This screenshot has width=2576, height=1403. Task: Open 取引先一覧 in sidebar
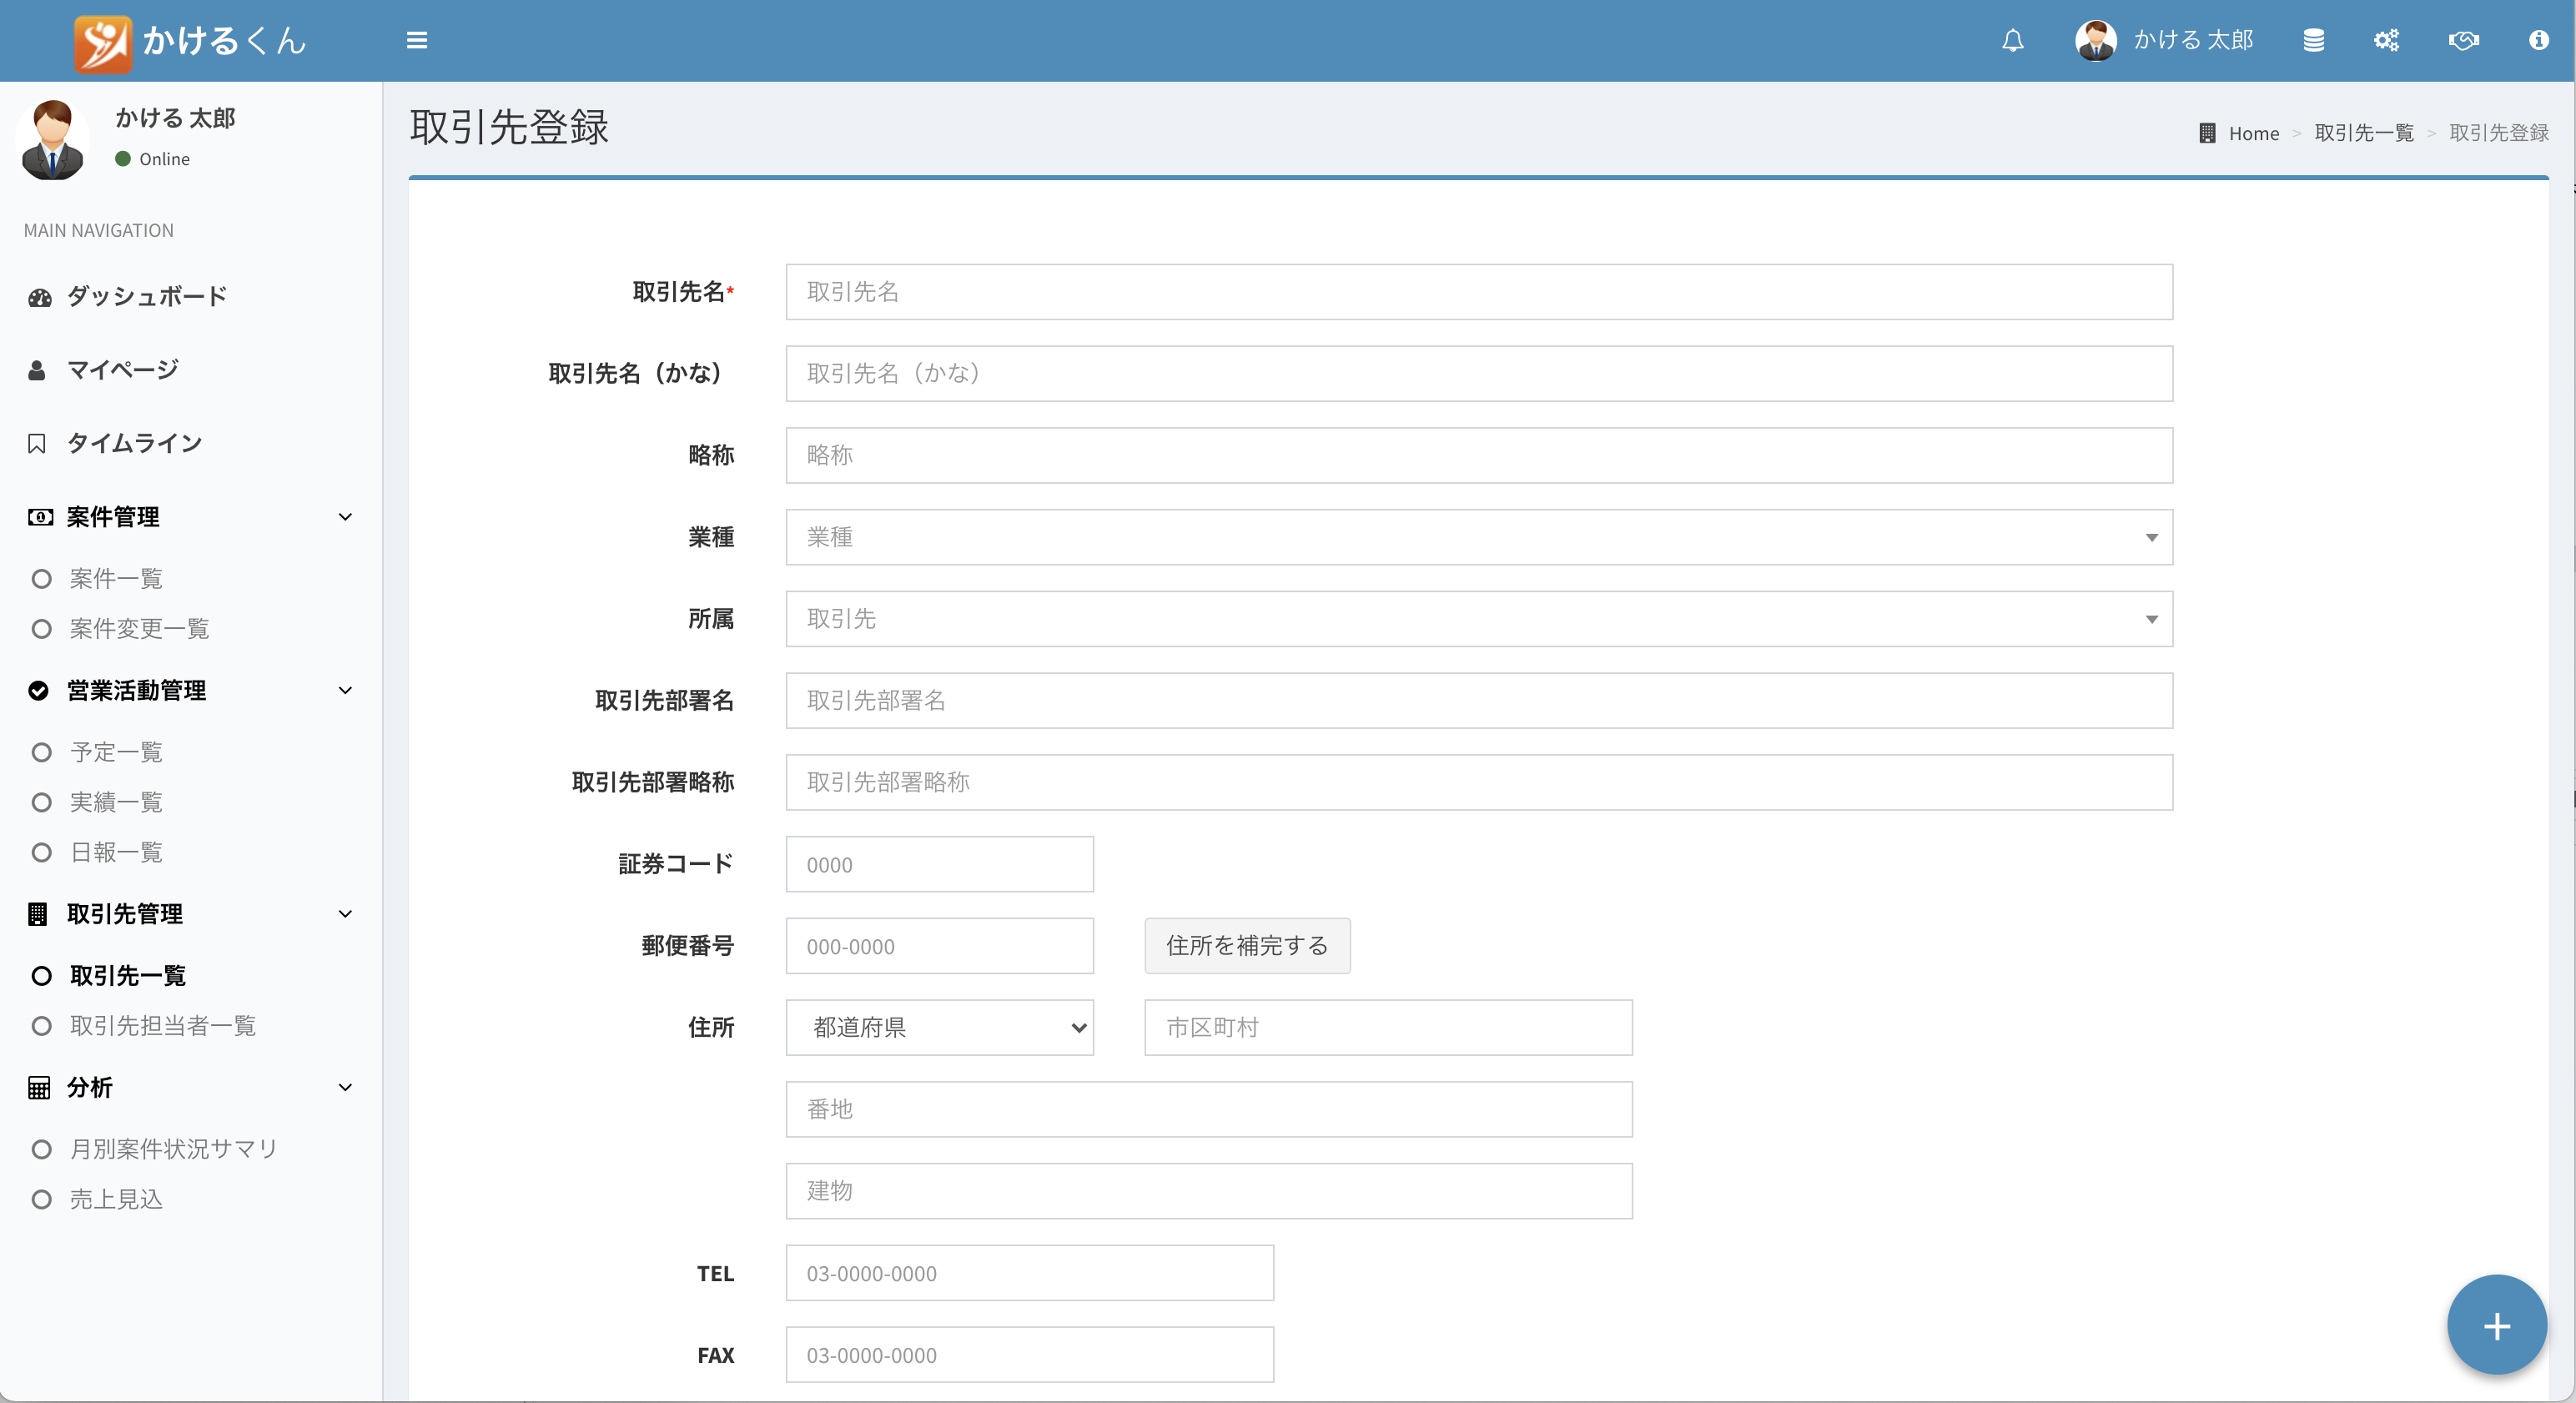tap(128, 976)
